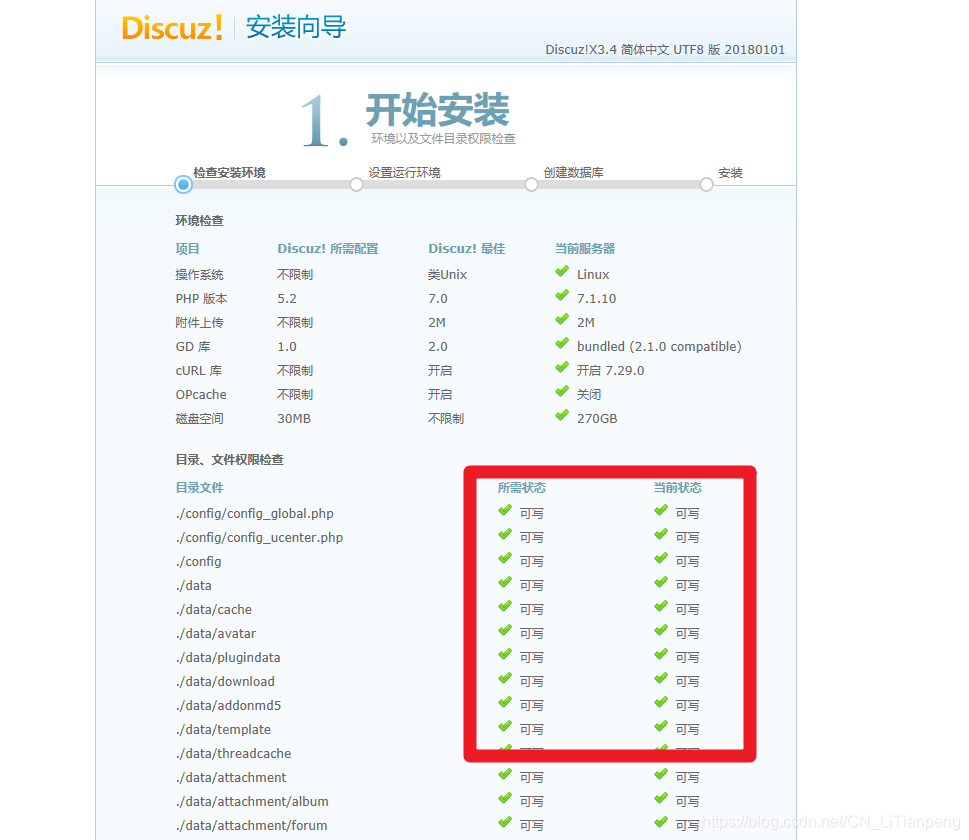Click the 环境以及文件目录权限检查 subtitle
The height and width of the screenshot is (840, 969).
443,138
